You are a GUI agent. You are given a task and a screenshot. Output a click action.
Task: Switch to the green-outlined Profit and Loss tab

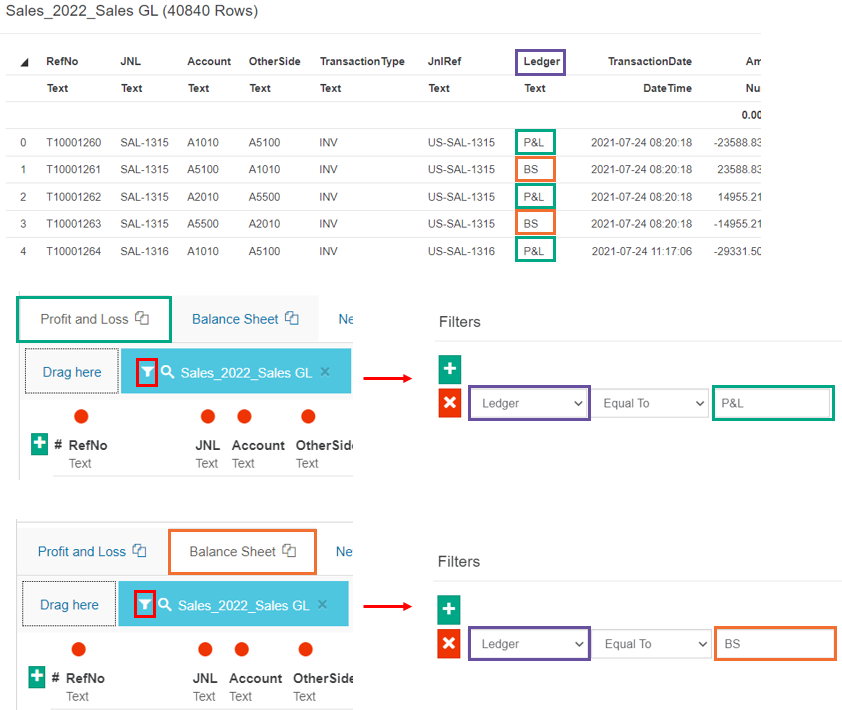[85, 319]
